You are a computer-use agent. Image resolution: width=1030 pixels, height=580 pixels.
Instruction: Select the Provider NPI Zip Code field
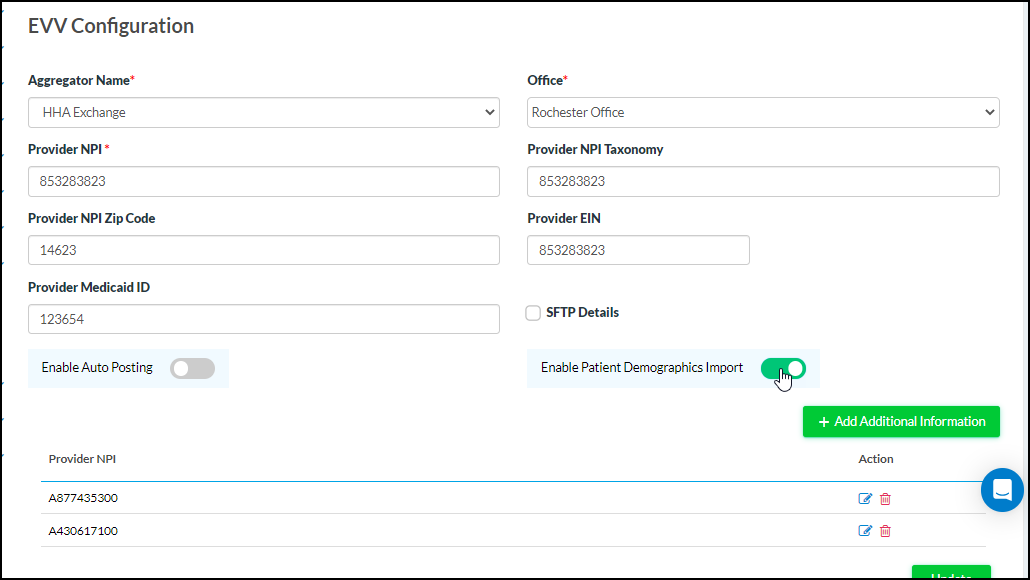264,250
